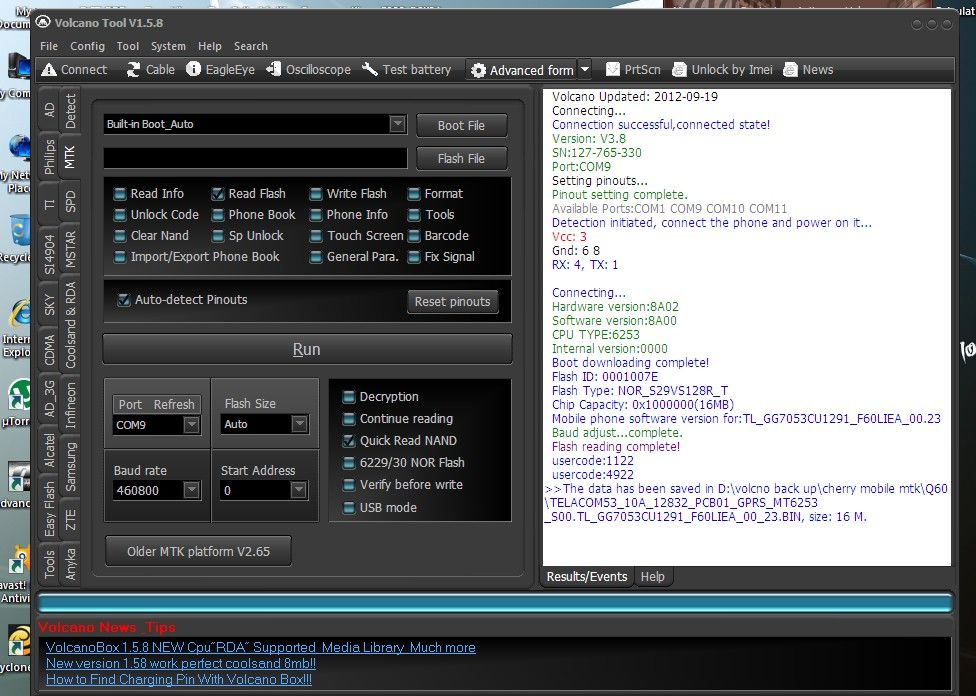Switch to the SPD side tab

[70, 202]
